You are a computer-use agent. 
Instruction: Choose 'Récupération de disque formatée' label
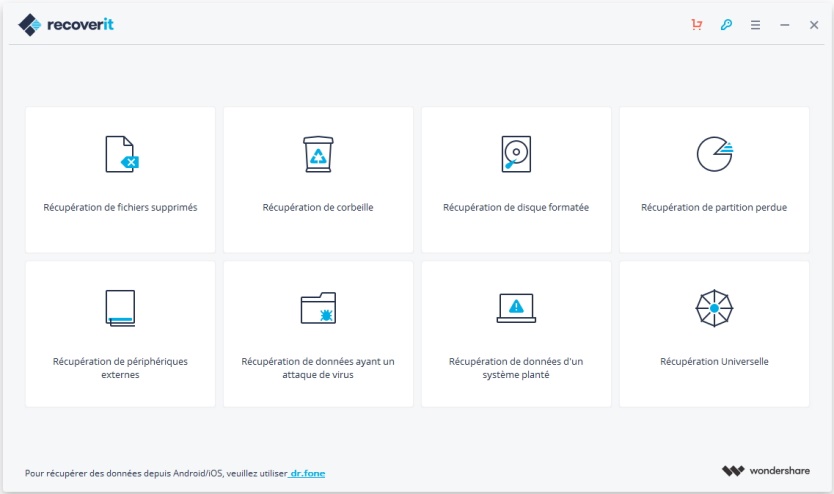point(516,208)
